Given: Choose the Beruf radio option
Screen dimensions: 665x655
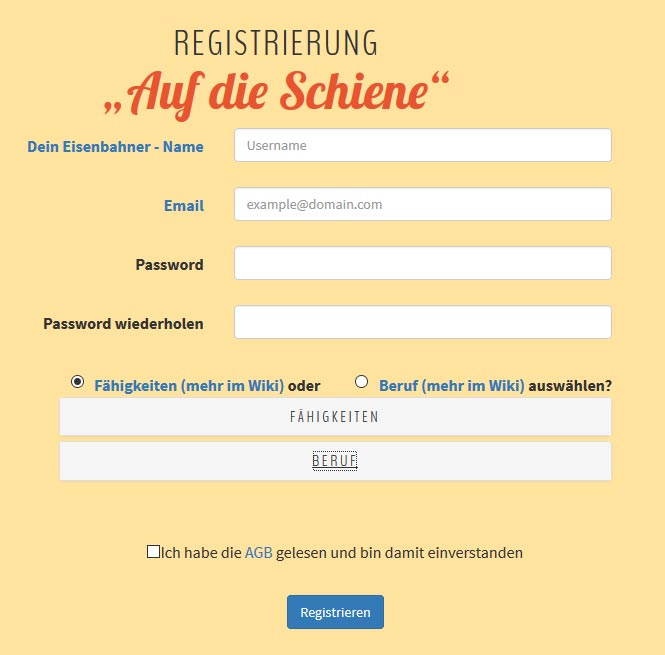Looking at the screenshot, I should [x=362, y=382].
